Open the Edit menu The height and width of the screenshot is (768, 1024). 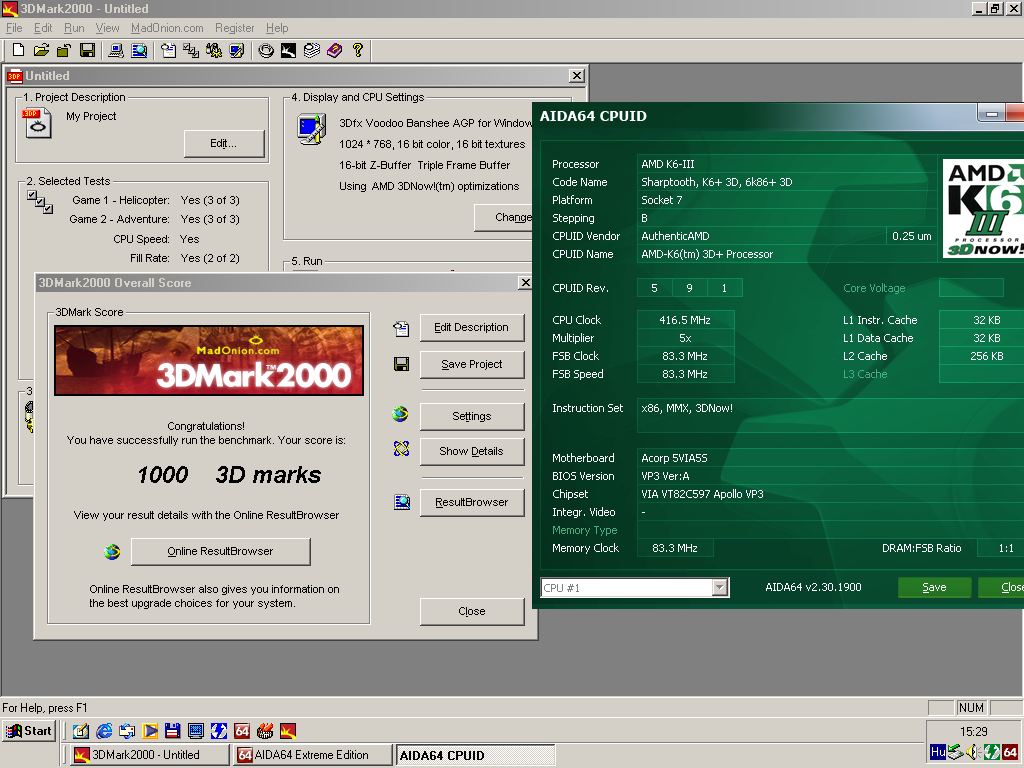(43, 27)
